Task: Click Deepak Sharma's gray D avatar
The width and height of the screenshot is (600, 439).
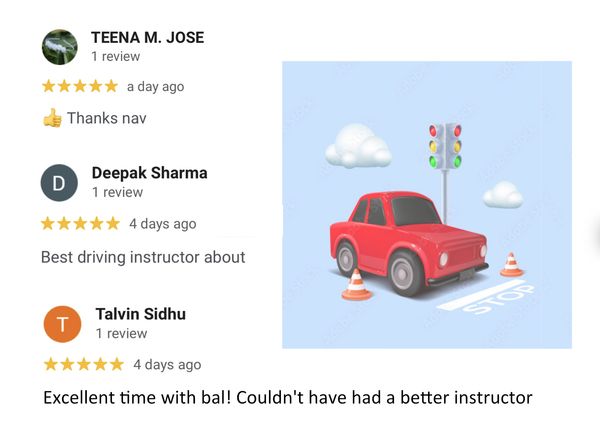Action: (59, 183)
